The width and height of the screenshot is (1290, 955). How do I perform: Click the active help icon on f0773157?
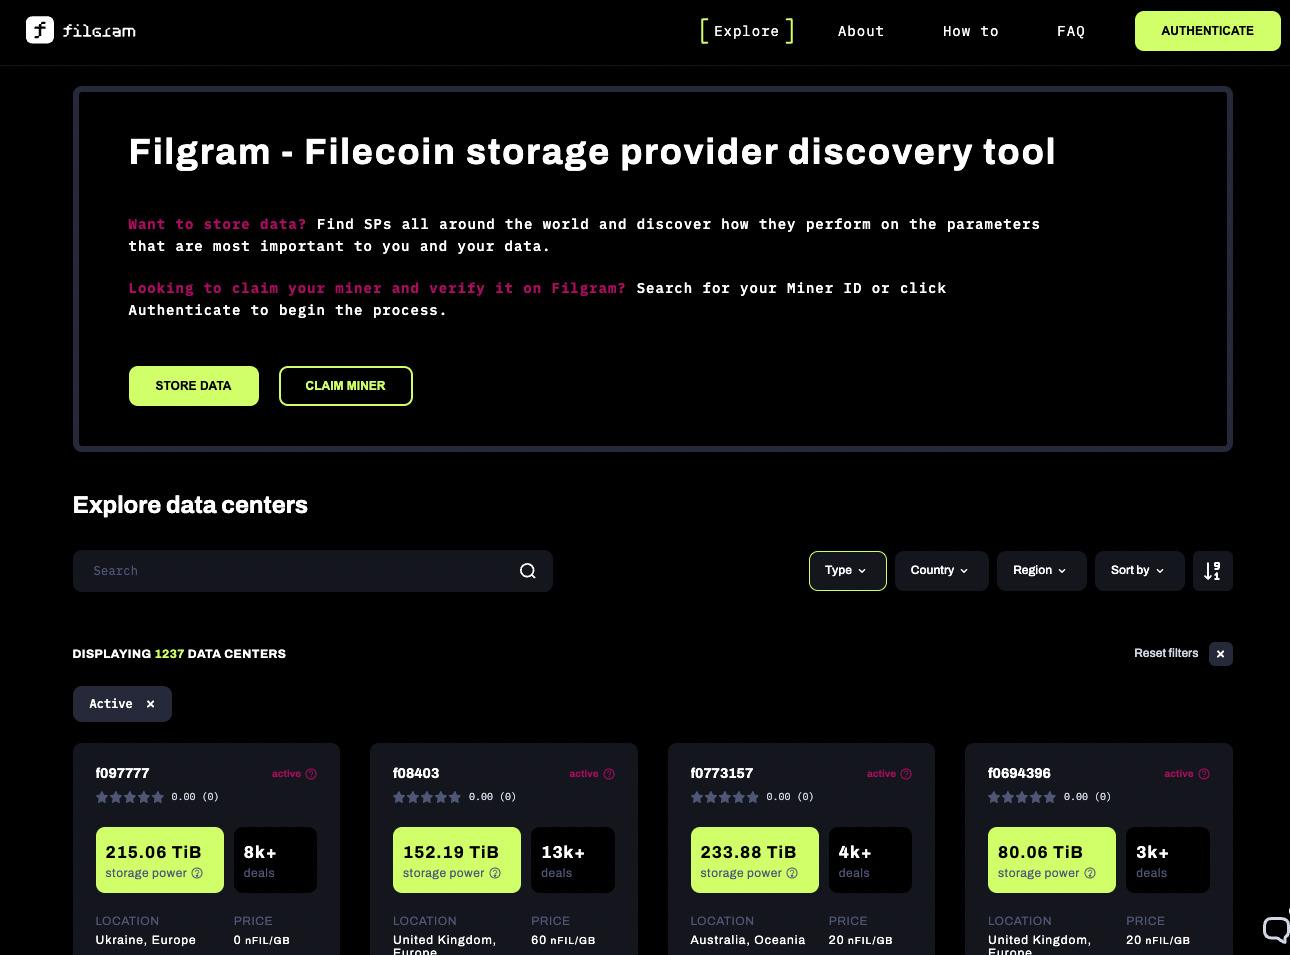(906, 774)
